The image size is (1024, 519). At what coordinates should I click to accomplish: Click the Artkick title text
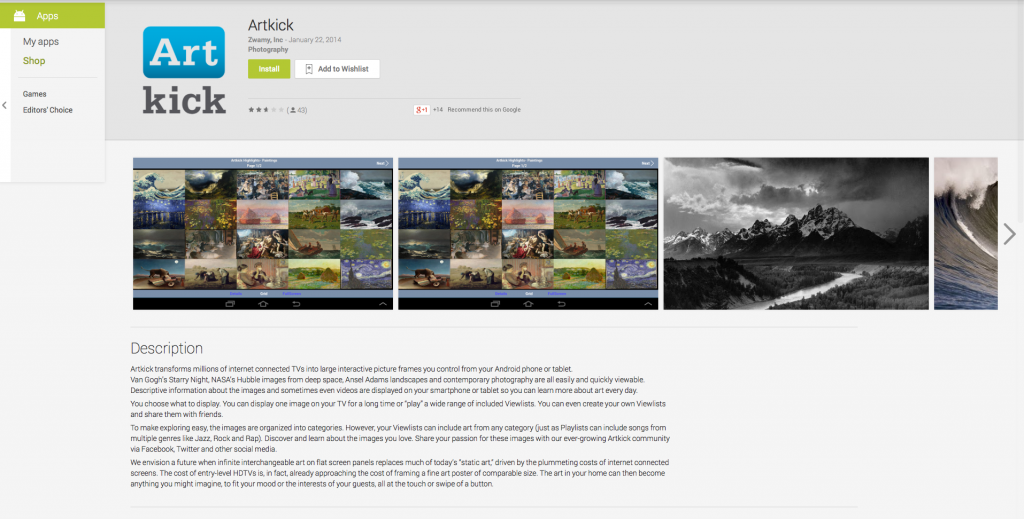coord(270,25)
